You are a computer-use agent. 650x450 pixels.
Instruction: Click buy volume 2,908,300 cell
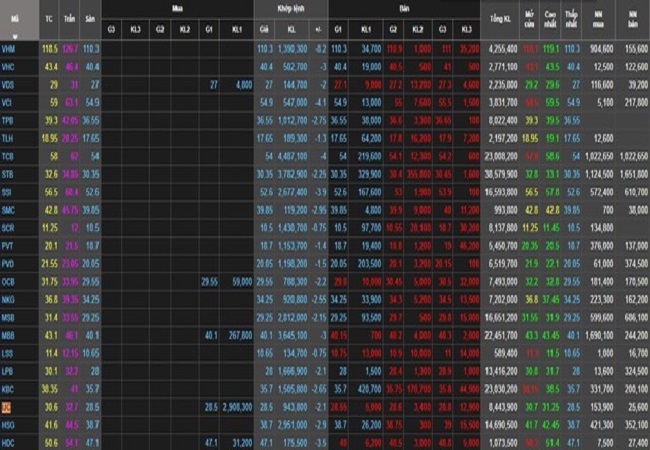click(237, 407)
